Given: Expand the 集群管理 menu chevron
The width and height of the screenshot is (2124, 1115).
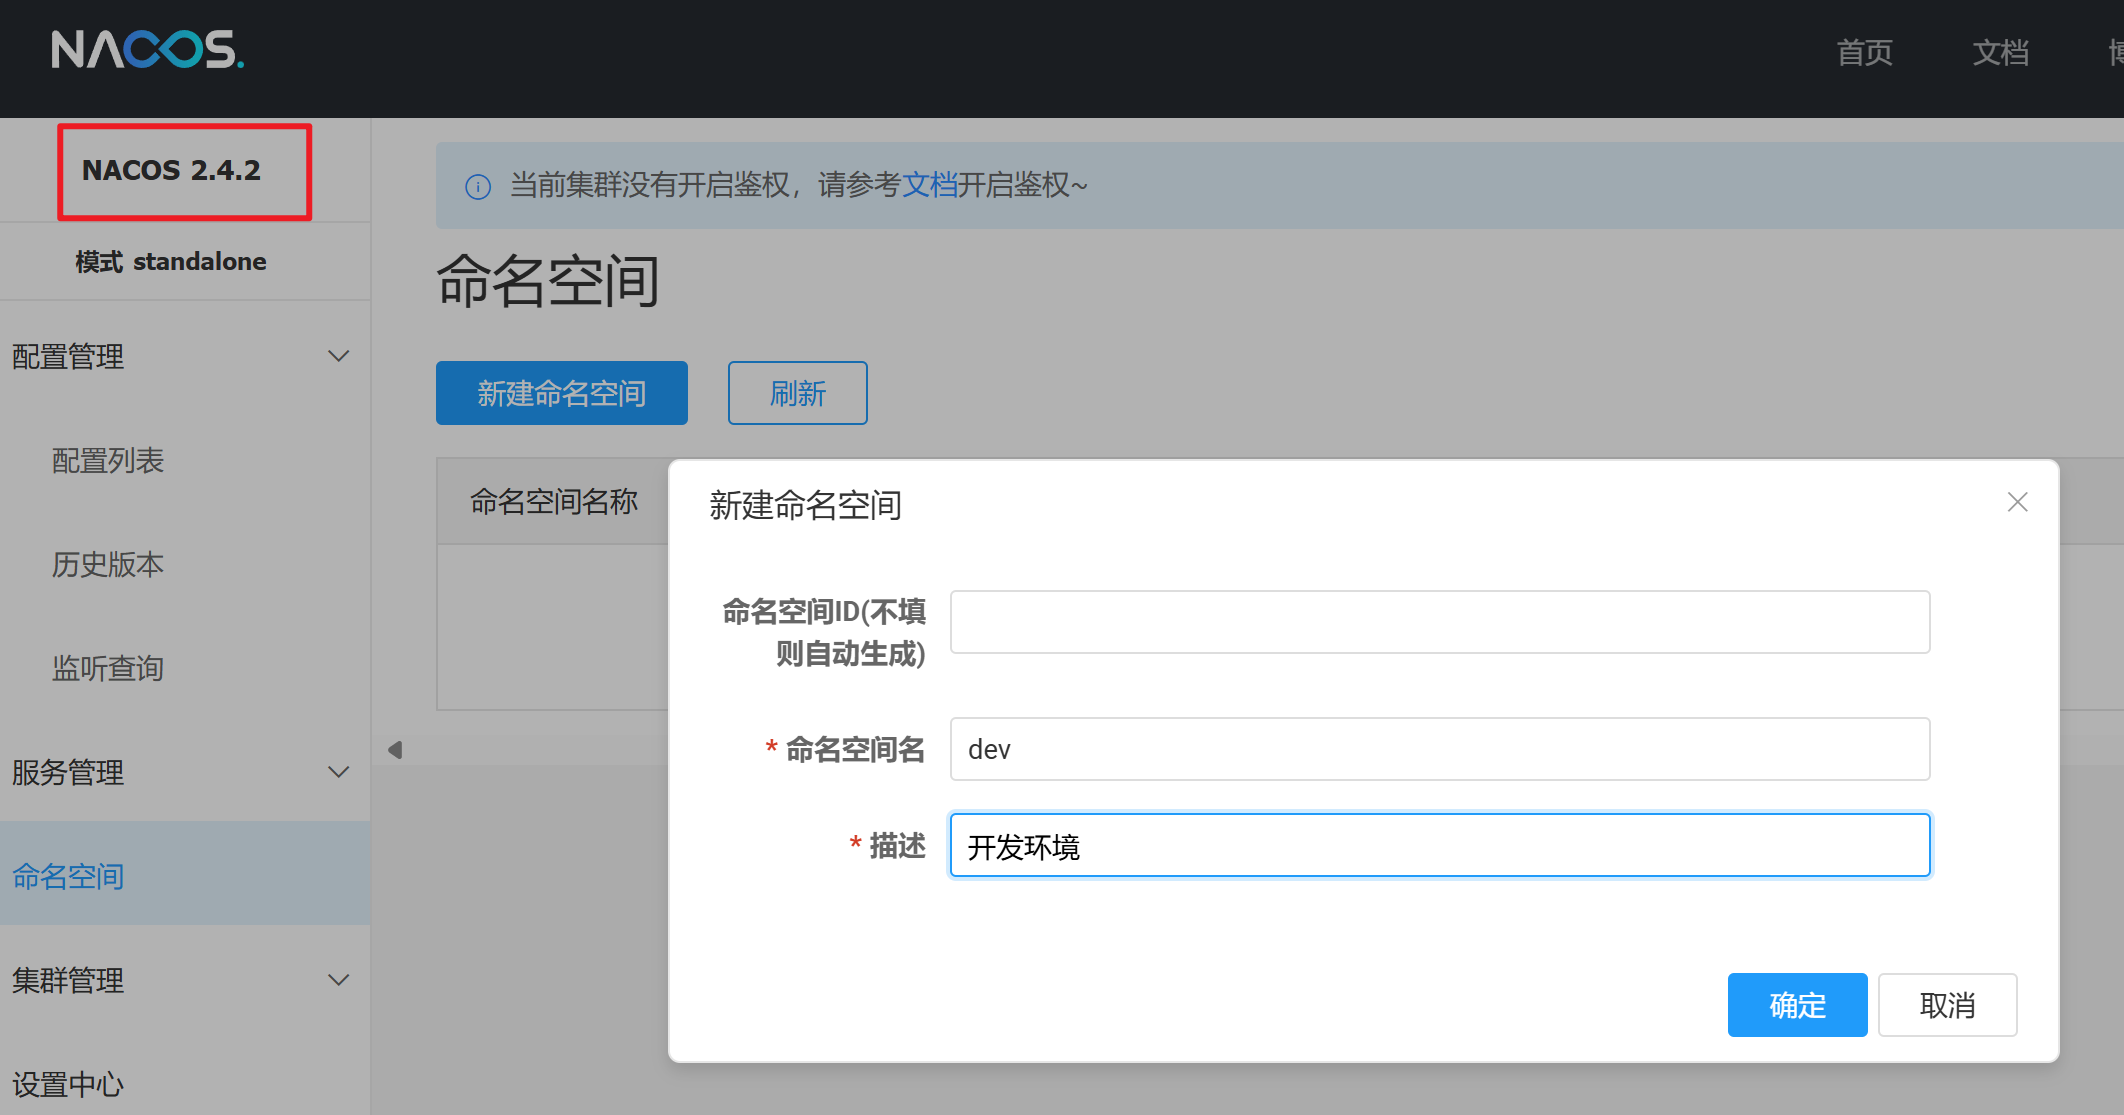Looking at the screenshot, I should click(x=339, y=980).
